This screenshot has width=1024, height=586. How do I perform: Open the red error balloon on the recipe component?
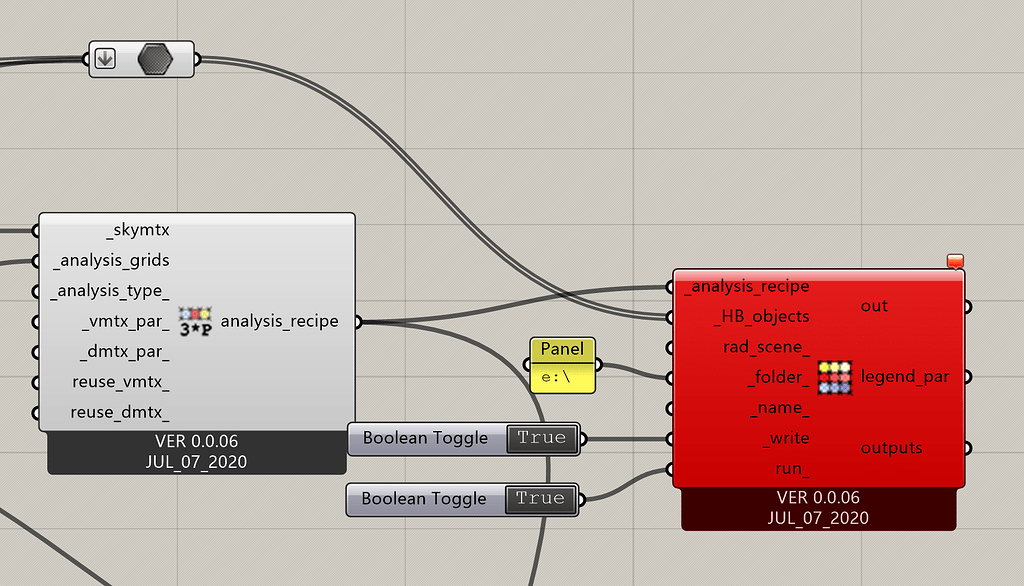[x=955, y=260]
